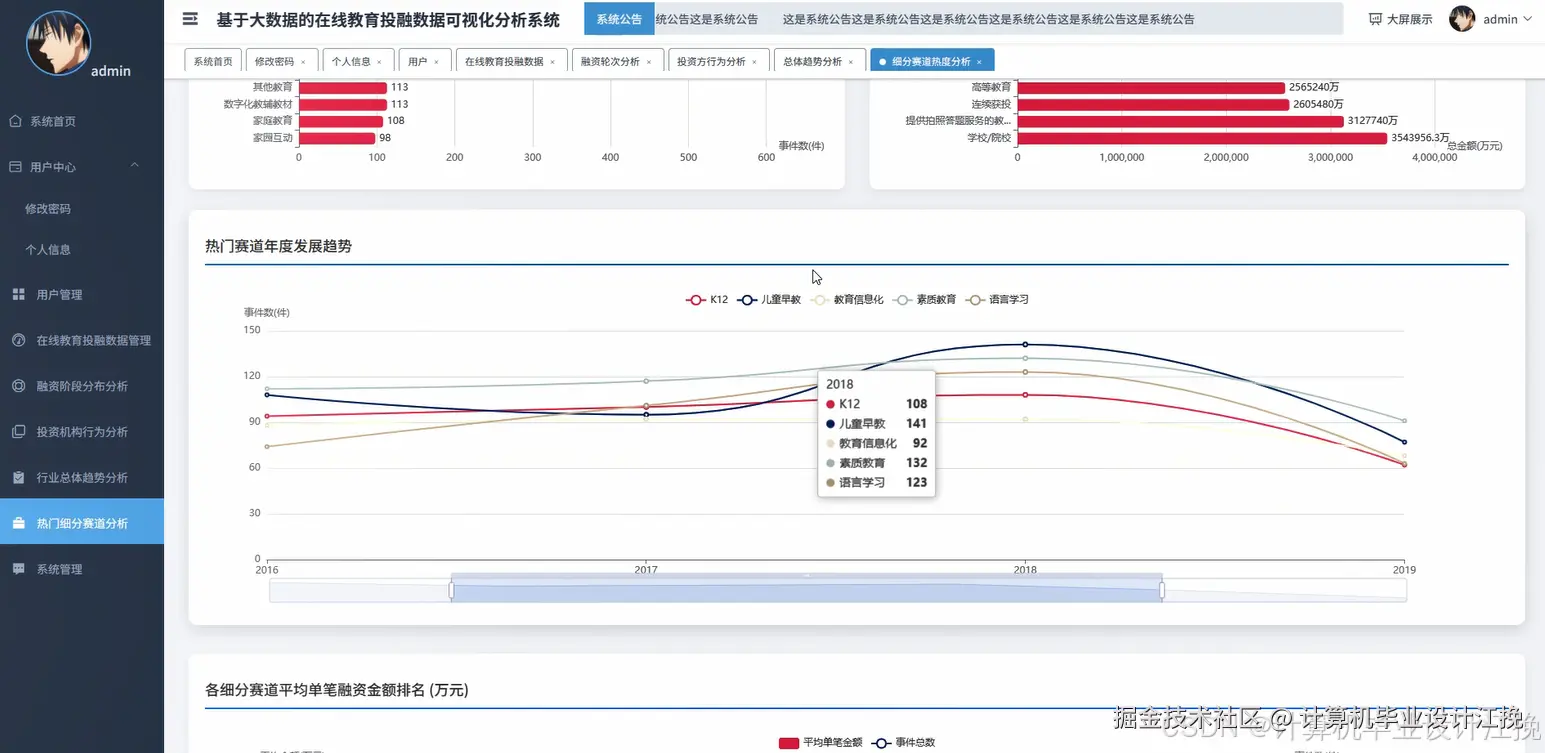
Task: Click the clipboard icon beside 行业总体趋势分析
Action: pos(18,477)
